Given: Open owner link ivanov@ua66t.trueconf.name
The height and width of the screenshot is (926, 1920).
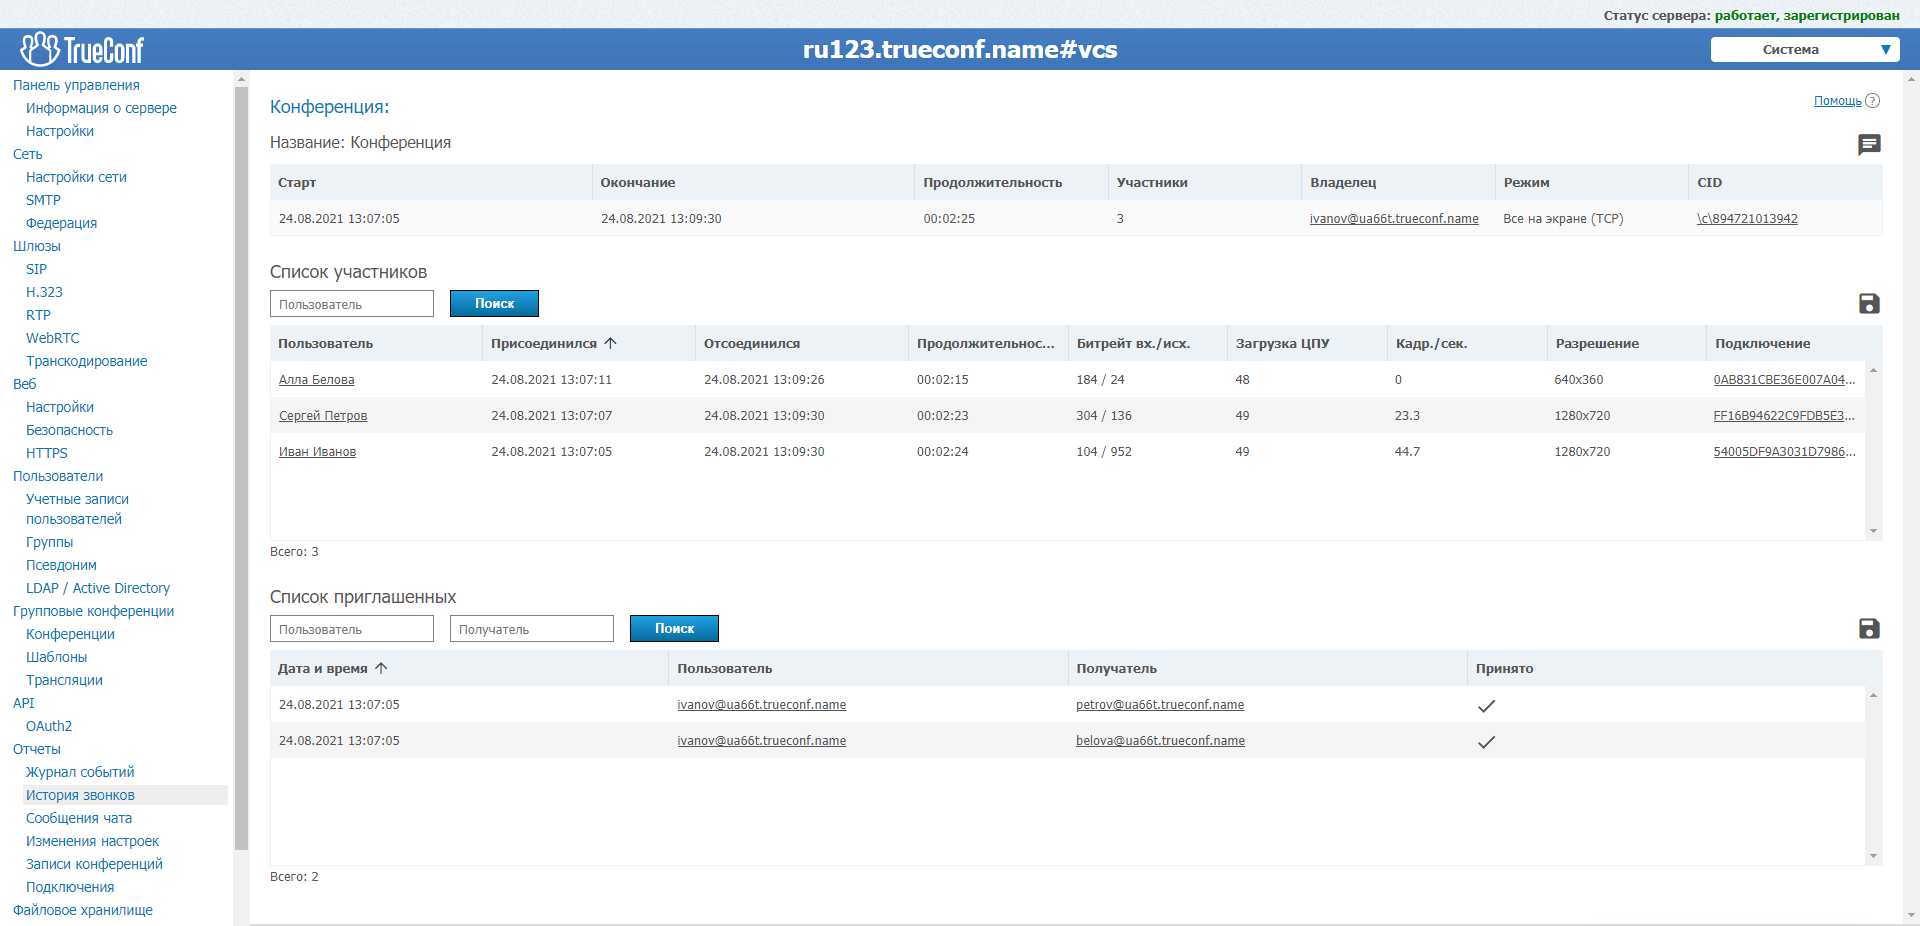Looking at the screenshot, I should click(1393, 219).
